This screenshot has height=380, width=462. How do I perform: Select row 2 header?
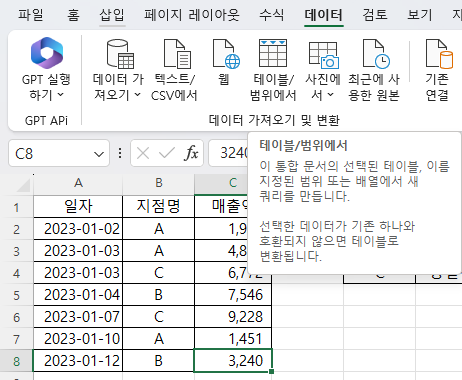16,229
